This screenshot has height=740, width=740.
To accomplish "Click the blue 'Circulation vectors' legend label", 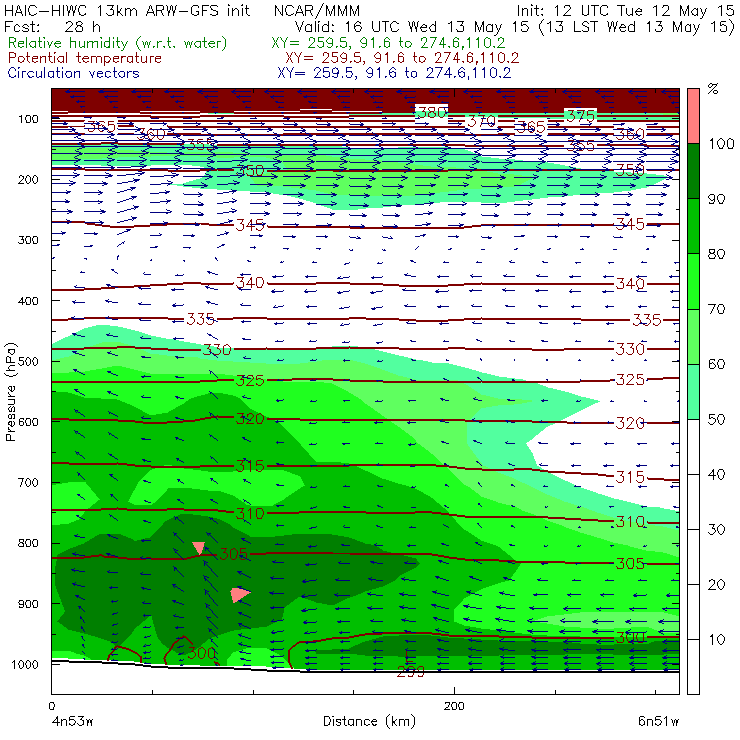I will click(x=74, y=73).
